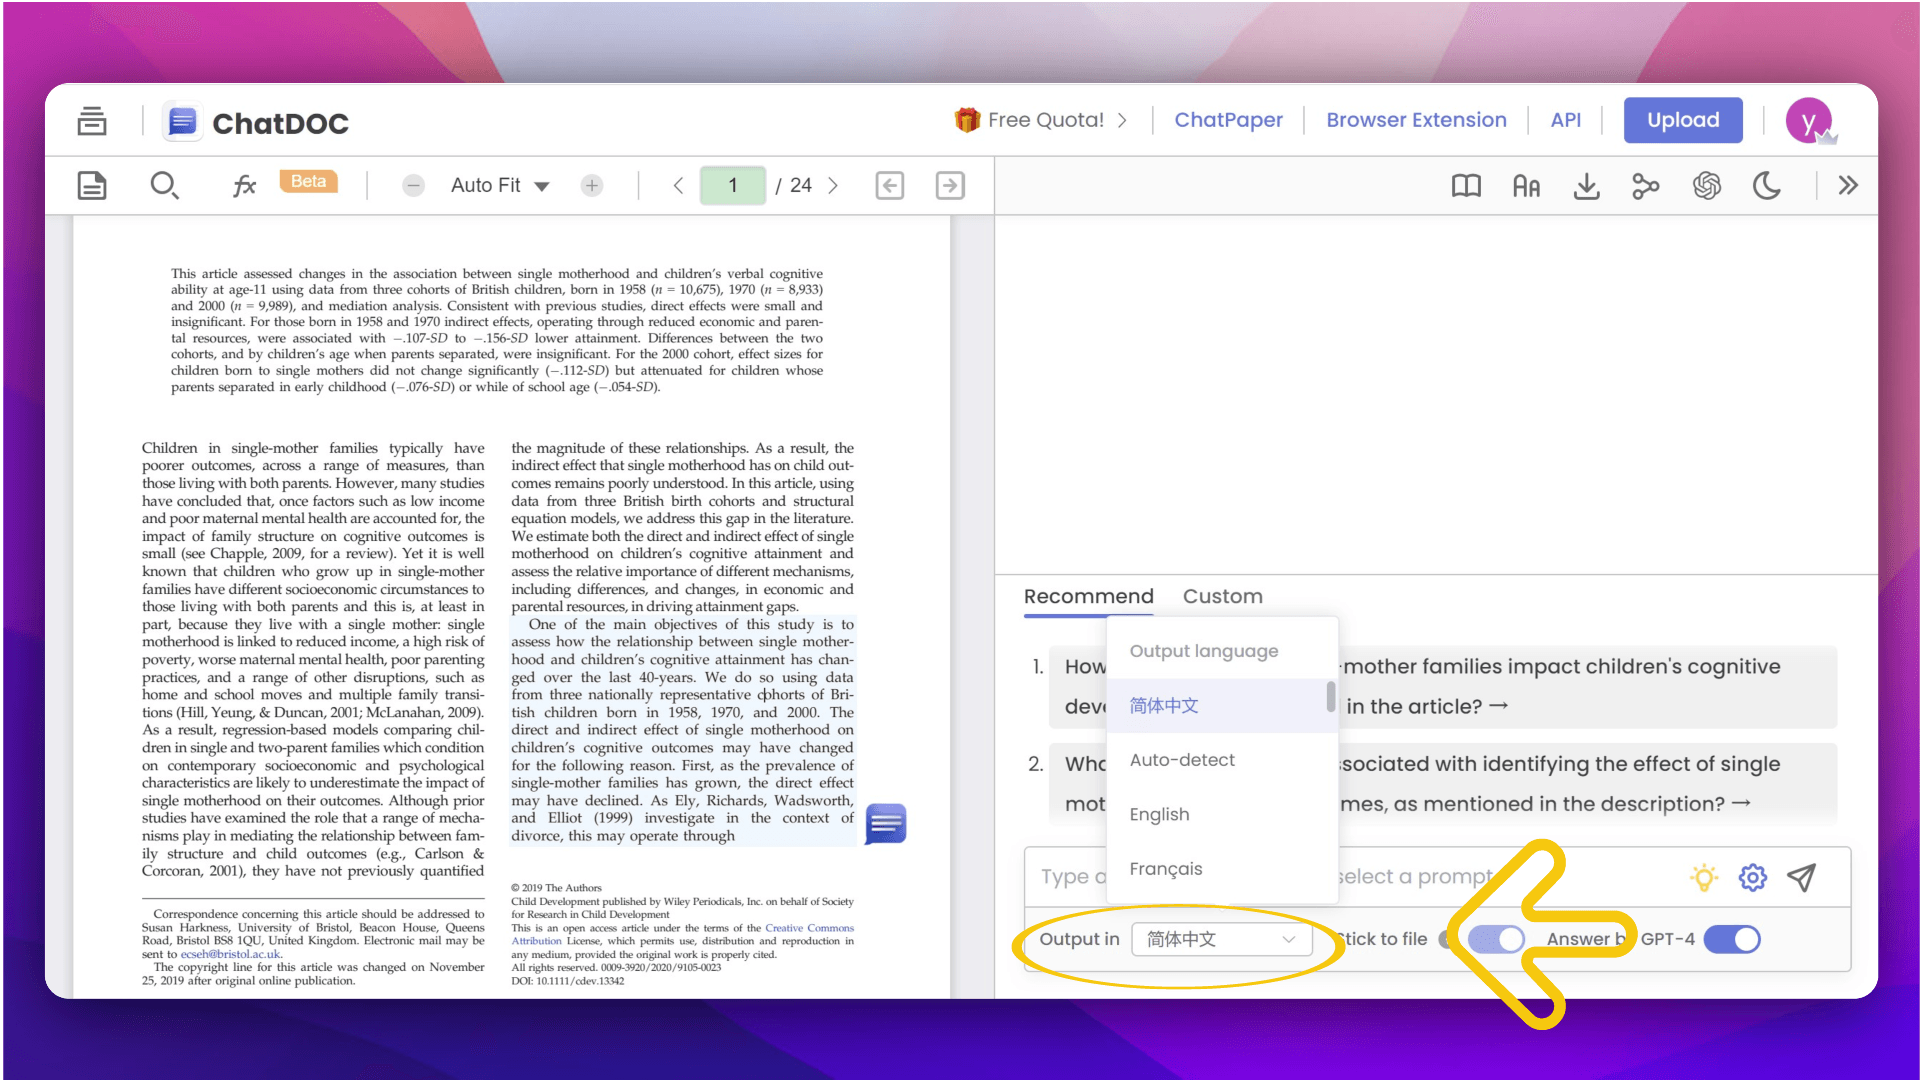Screen dimensions: 1920x1080
Task: Click the Free Quota gift icon
Action: pos(967,120)
